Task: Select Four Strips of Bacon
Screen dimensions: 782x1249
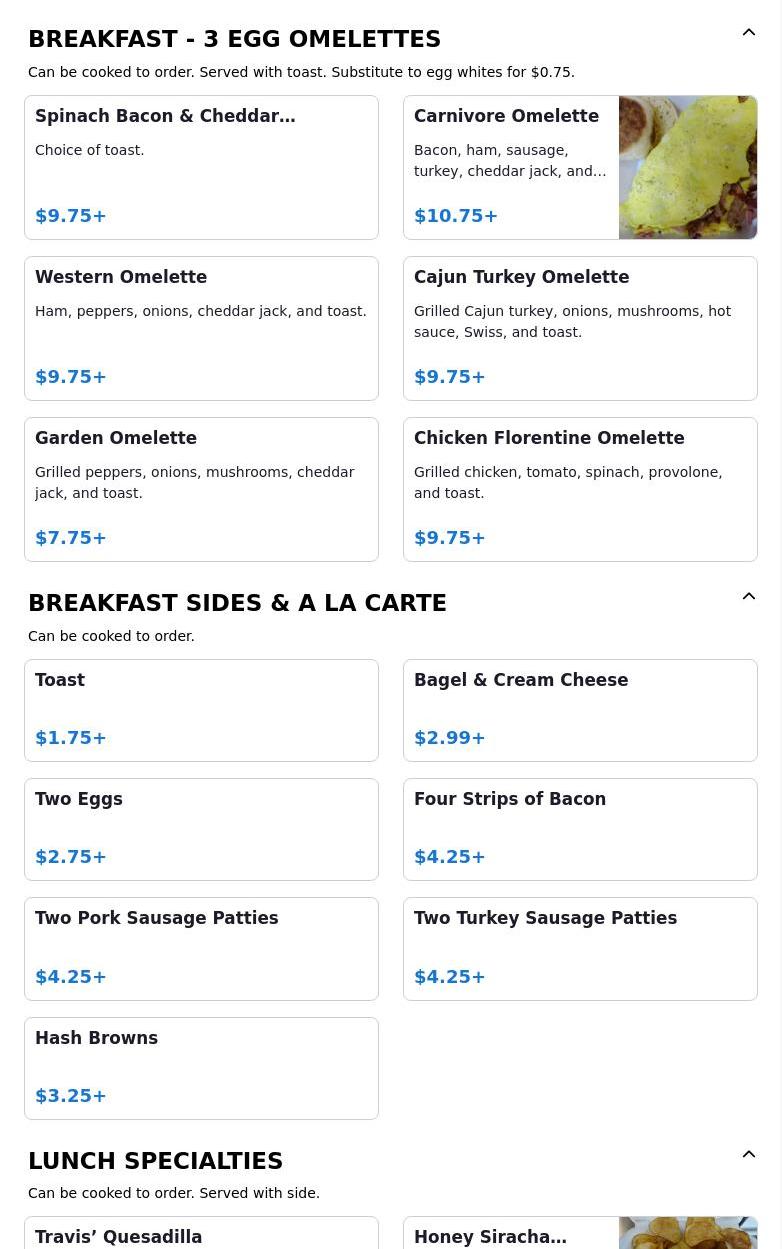Action: [580, 829]
